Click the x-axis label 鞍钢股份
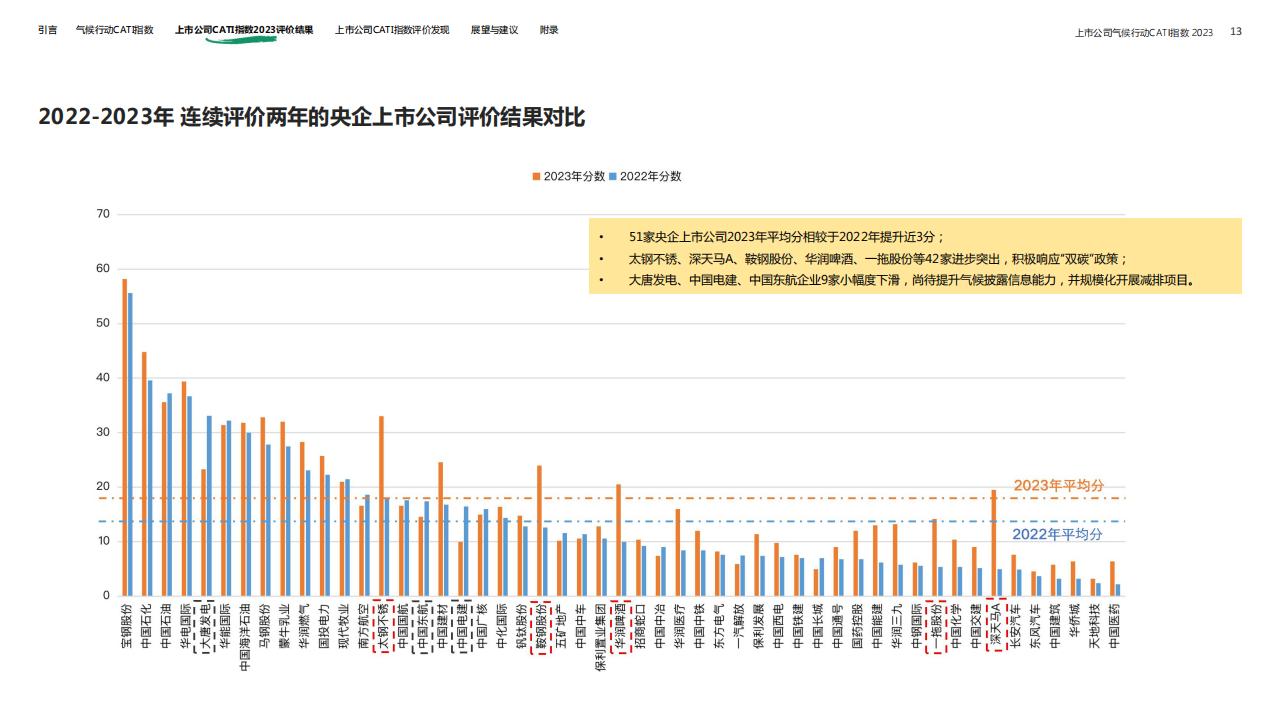 tap(540, 626)
